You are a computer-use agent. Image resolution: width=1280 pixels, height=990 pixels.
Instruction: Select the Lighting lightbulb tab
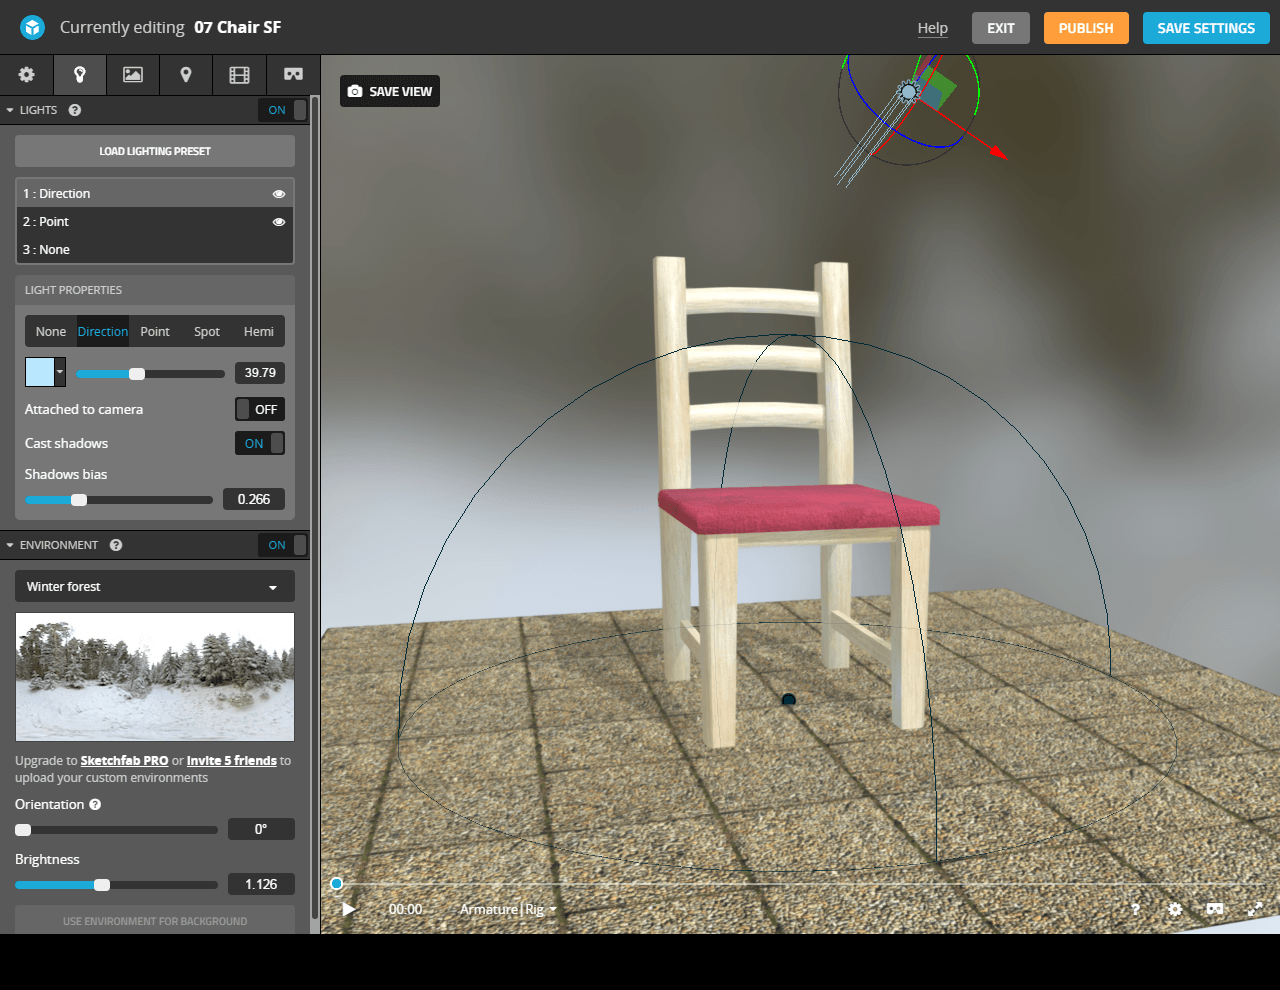[80, 75]
